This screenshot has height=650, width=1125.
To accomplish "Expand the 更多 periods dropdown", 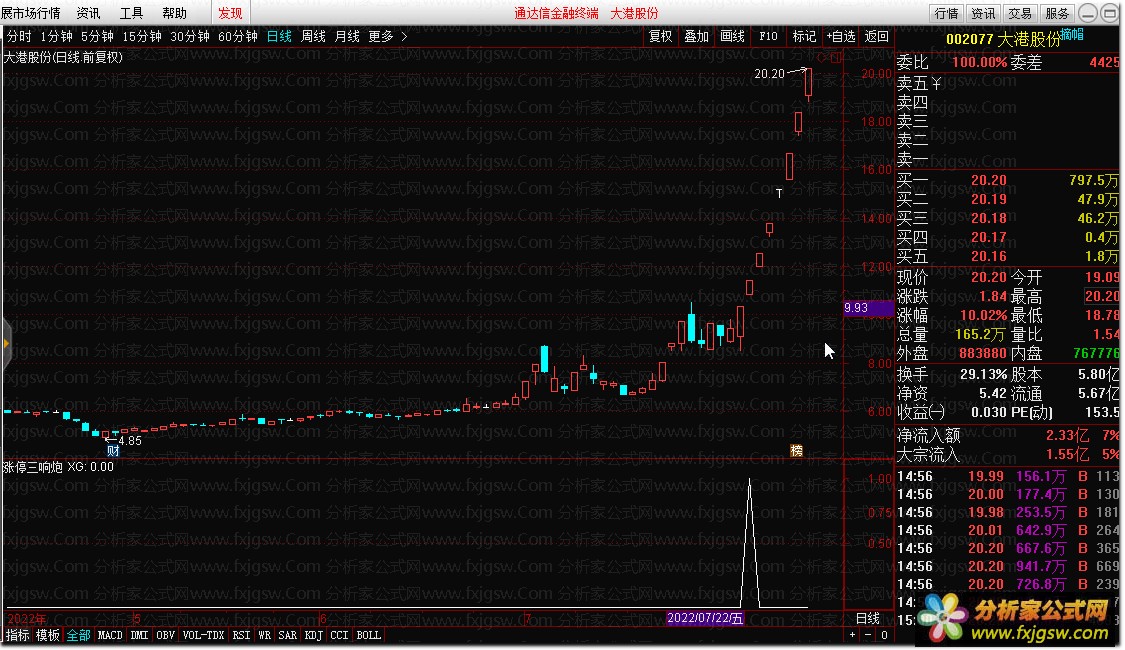I will tap(381, 36).
